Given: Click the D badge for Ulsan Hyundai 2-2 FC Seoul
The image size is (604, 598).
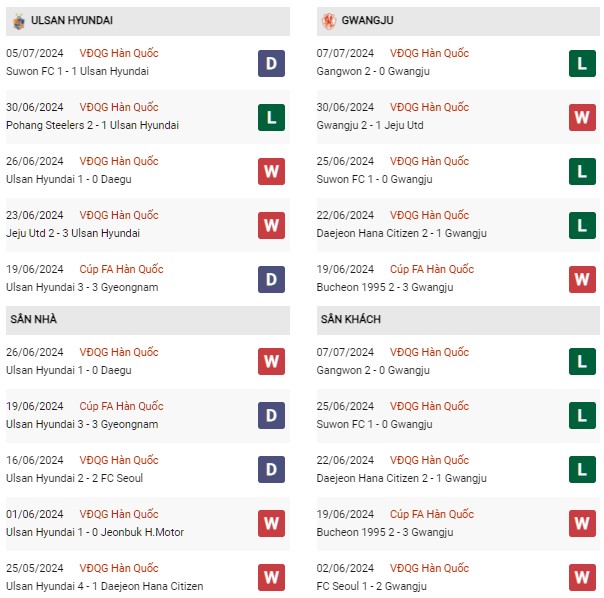Looking at the screenshot, I should 271,469.
